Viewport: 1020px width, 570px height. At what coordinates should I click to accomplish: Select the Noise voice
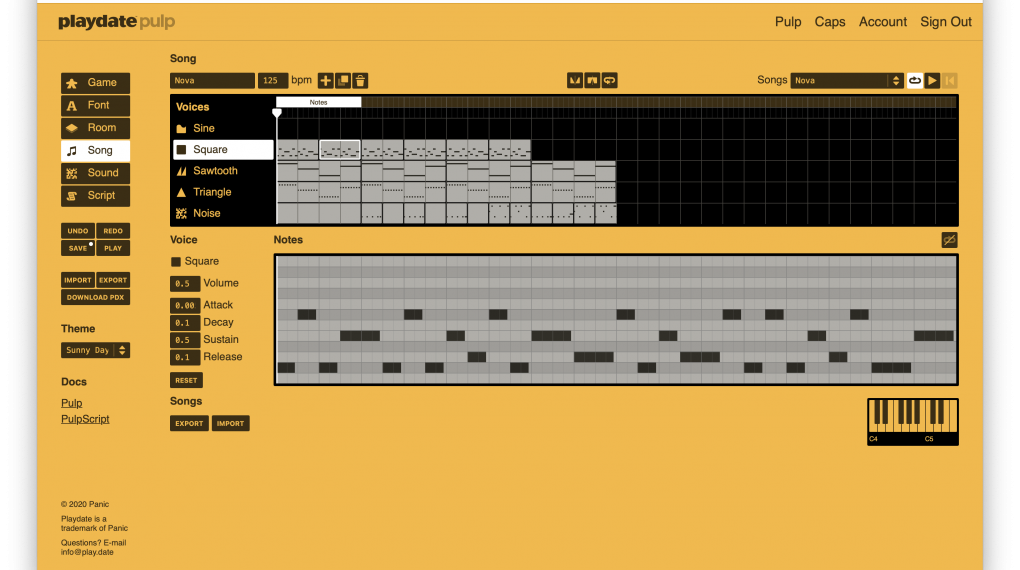click(x=206, y=213)
